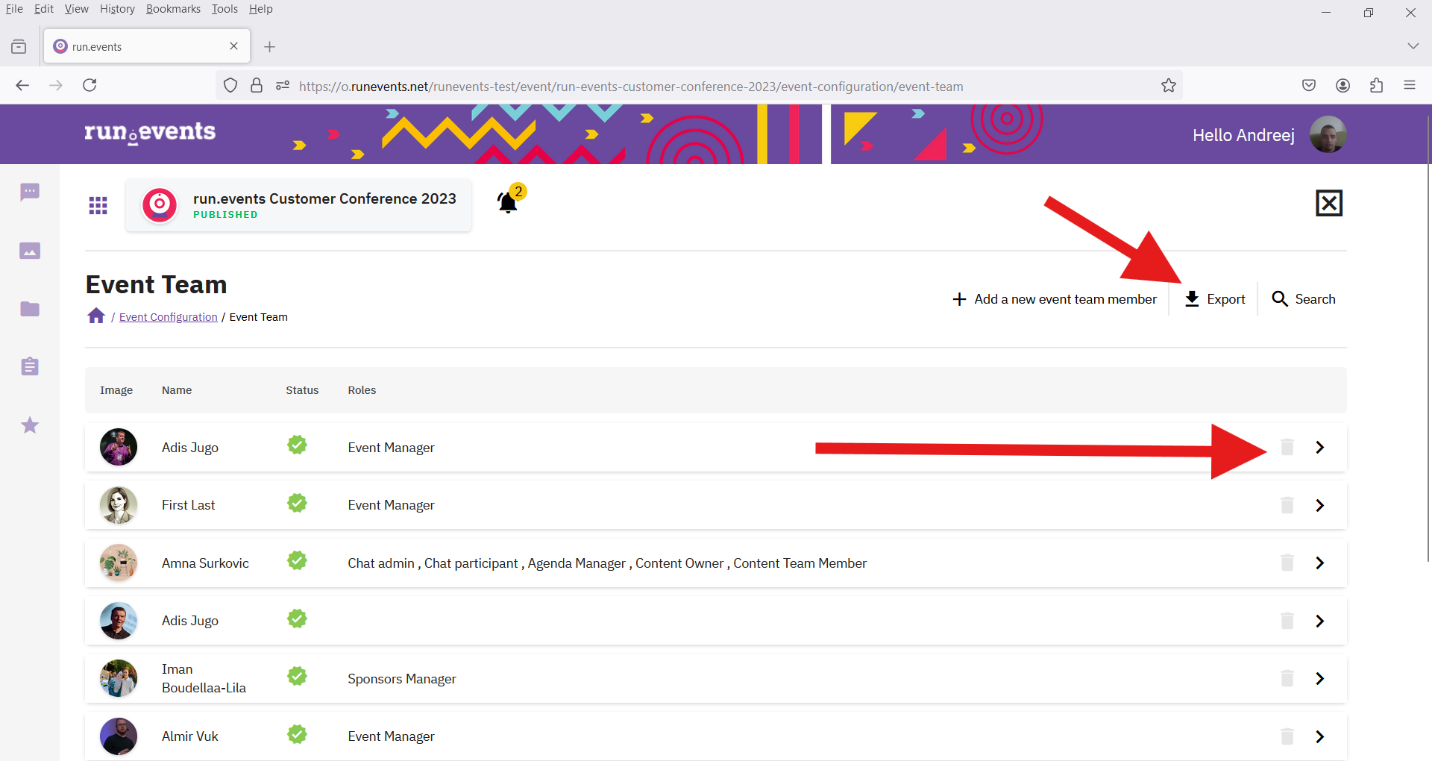
Task: Click the green status checkmark for Iman Boudellaa-Lila
Action: [x=297, y=677]
